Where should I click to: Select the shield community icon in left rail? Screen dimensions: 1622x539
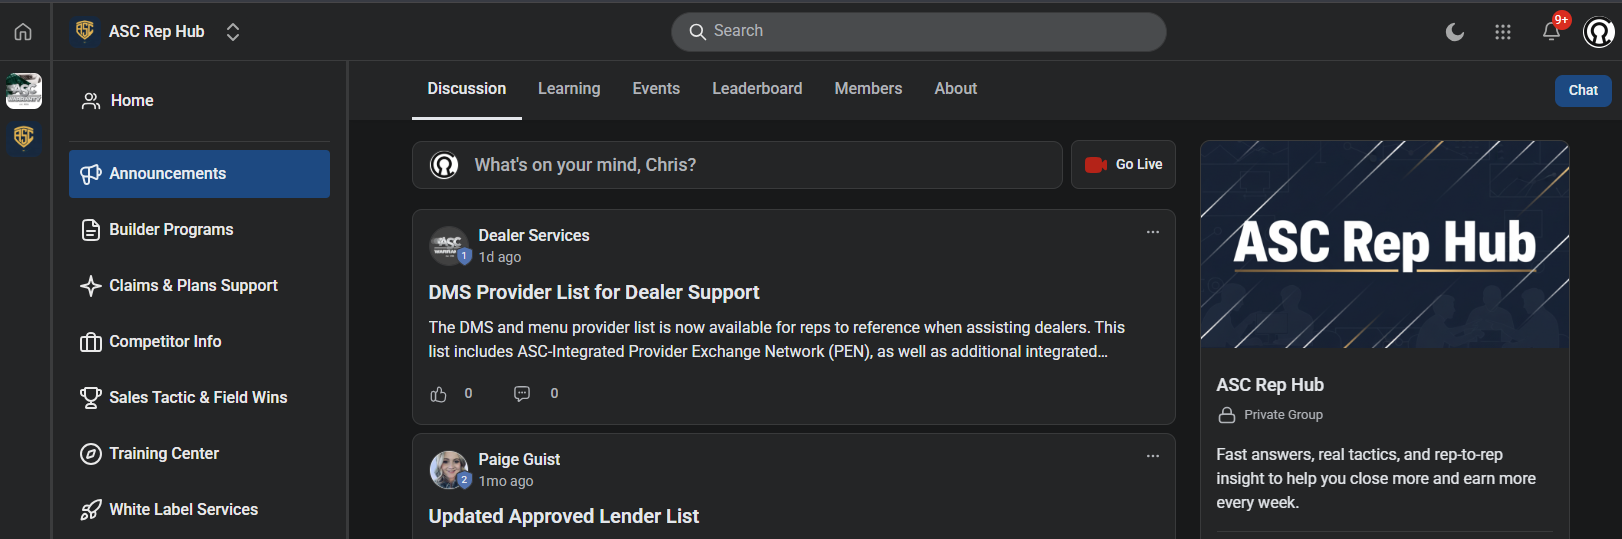point(24,137)
